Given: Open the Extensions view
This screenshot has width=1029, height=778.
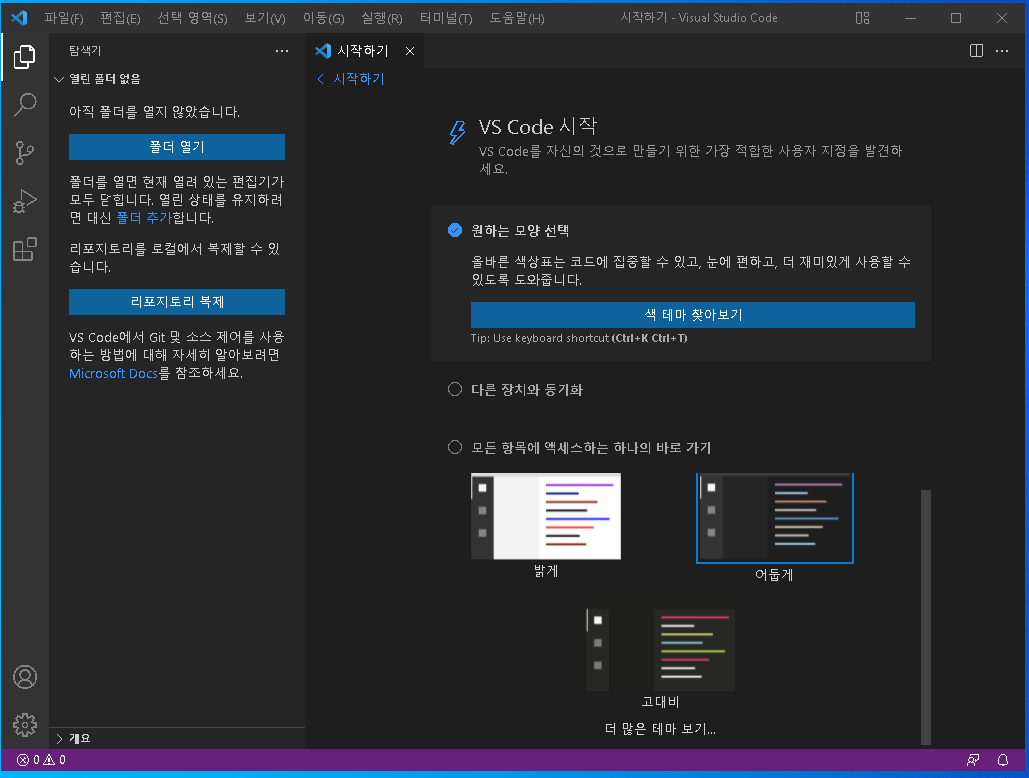Looking at the screenshot, I should point(24,249).
